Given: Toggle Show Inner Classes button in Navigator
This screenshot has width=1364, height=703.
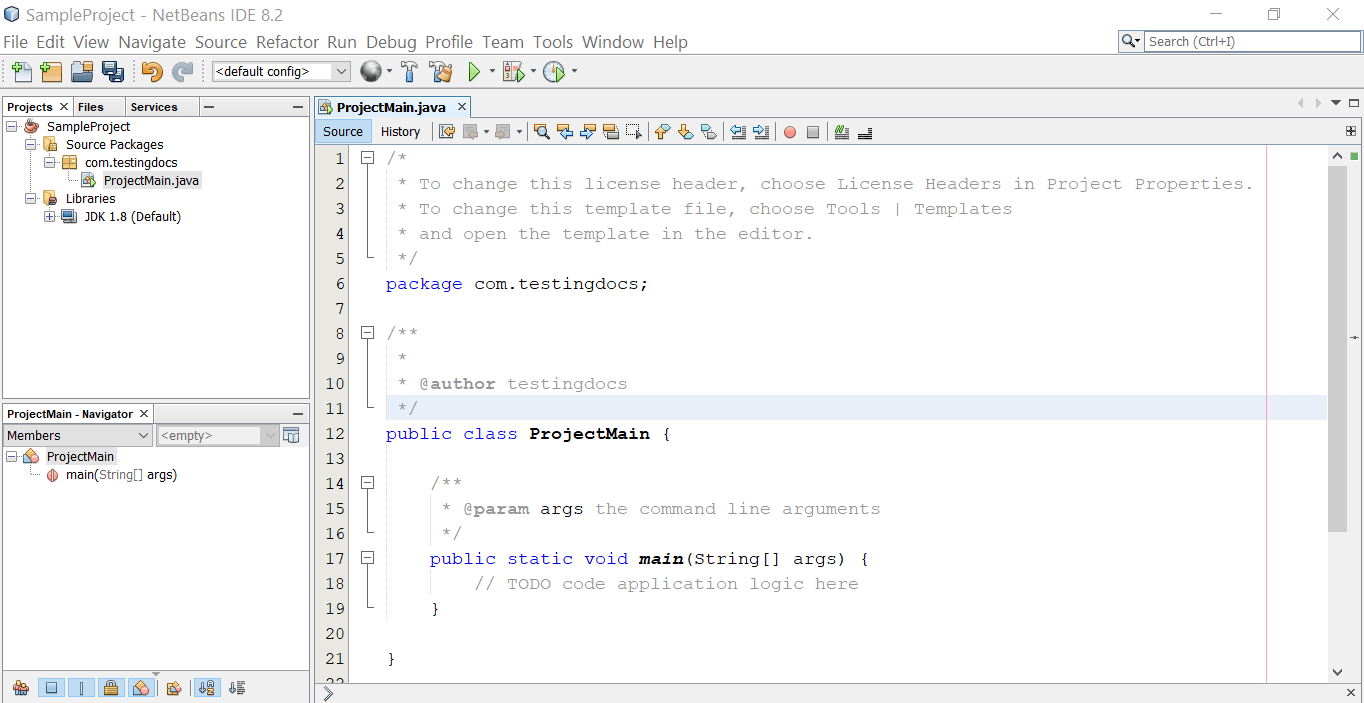Looking at the screenshot, I should point(141,688).
